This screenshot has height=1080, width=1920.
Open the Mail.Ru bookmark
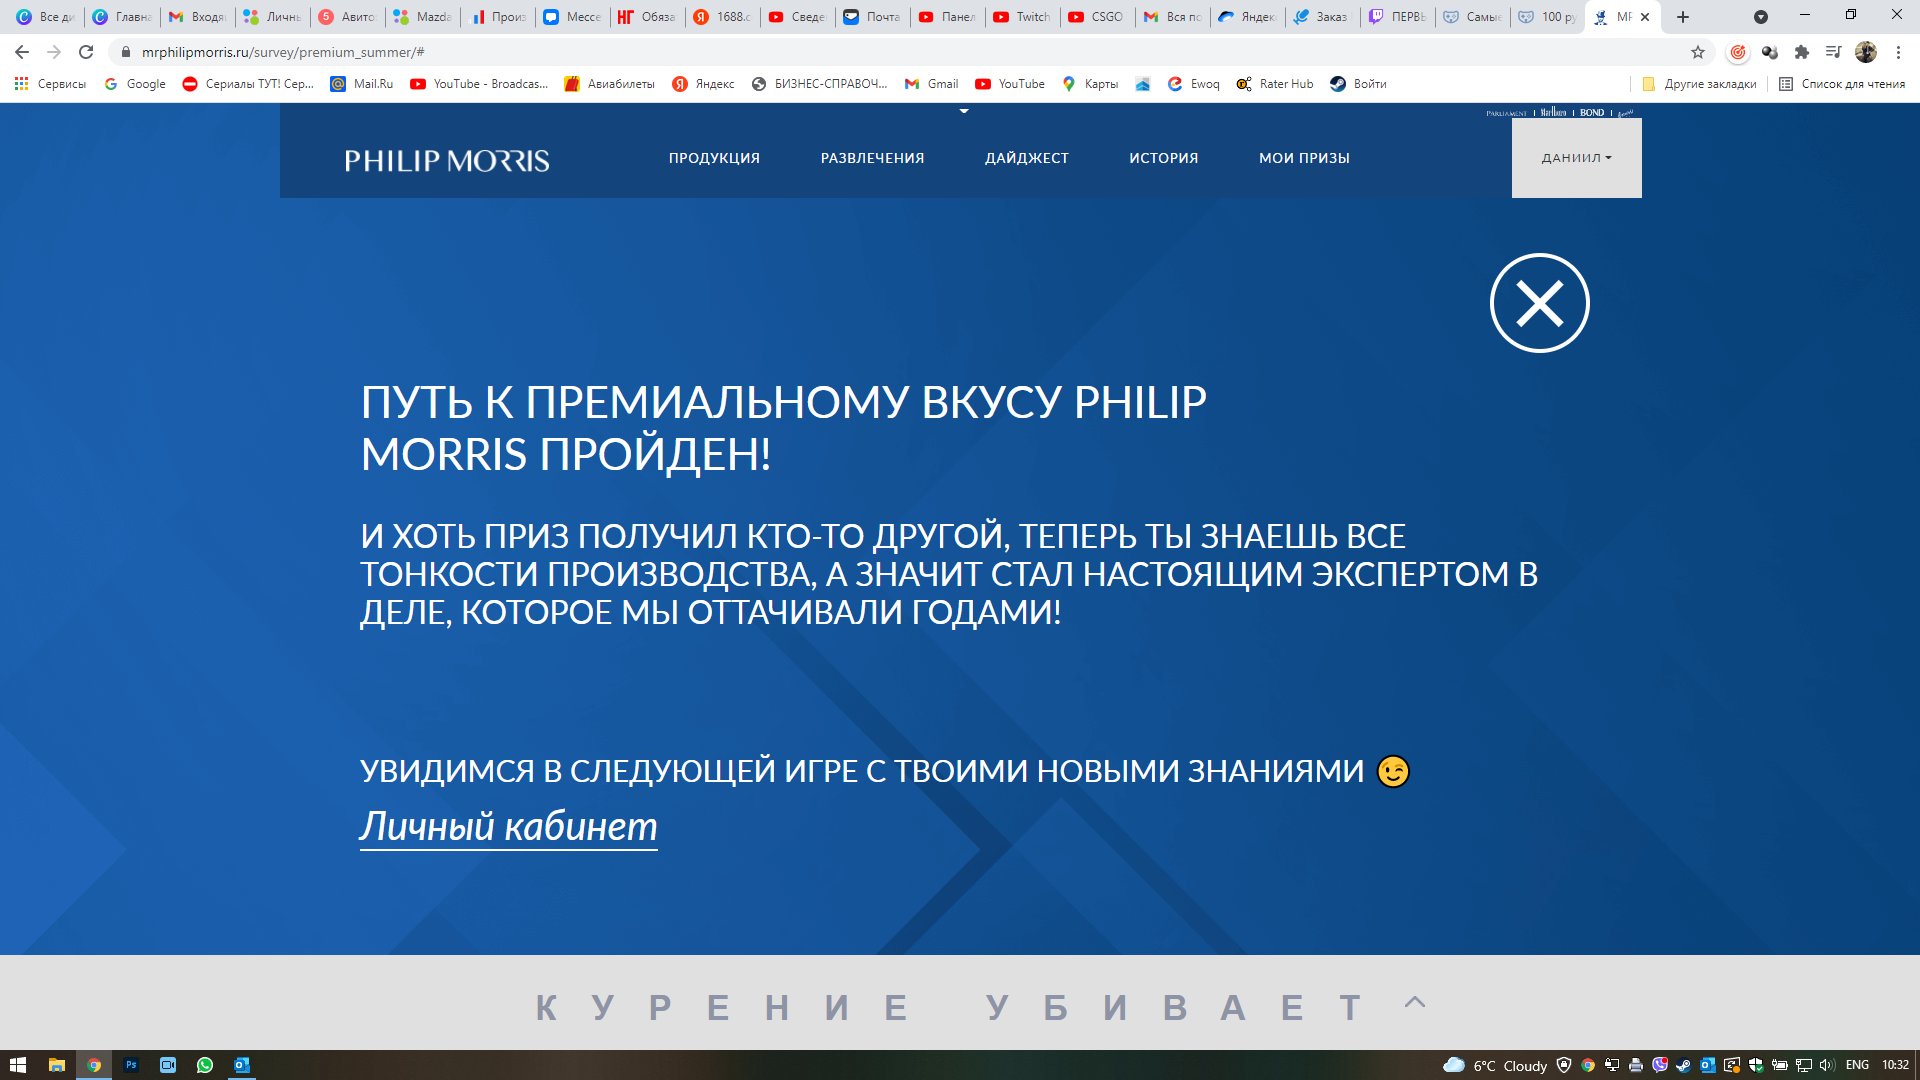click(362, 84)
